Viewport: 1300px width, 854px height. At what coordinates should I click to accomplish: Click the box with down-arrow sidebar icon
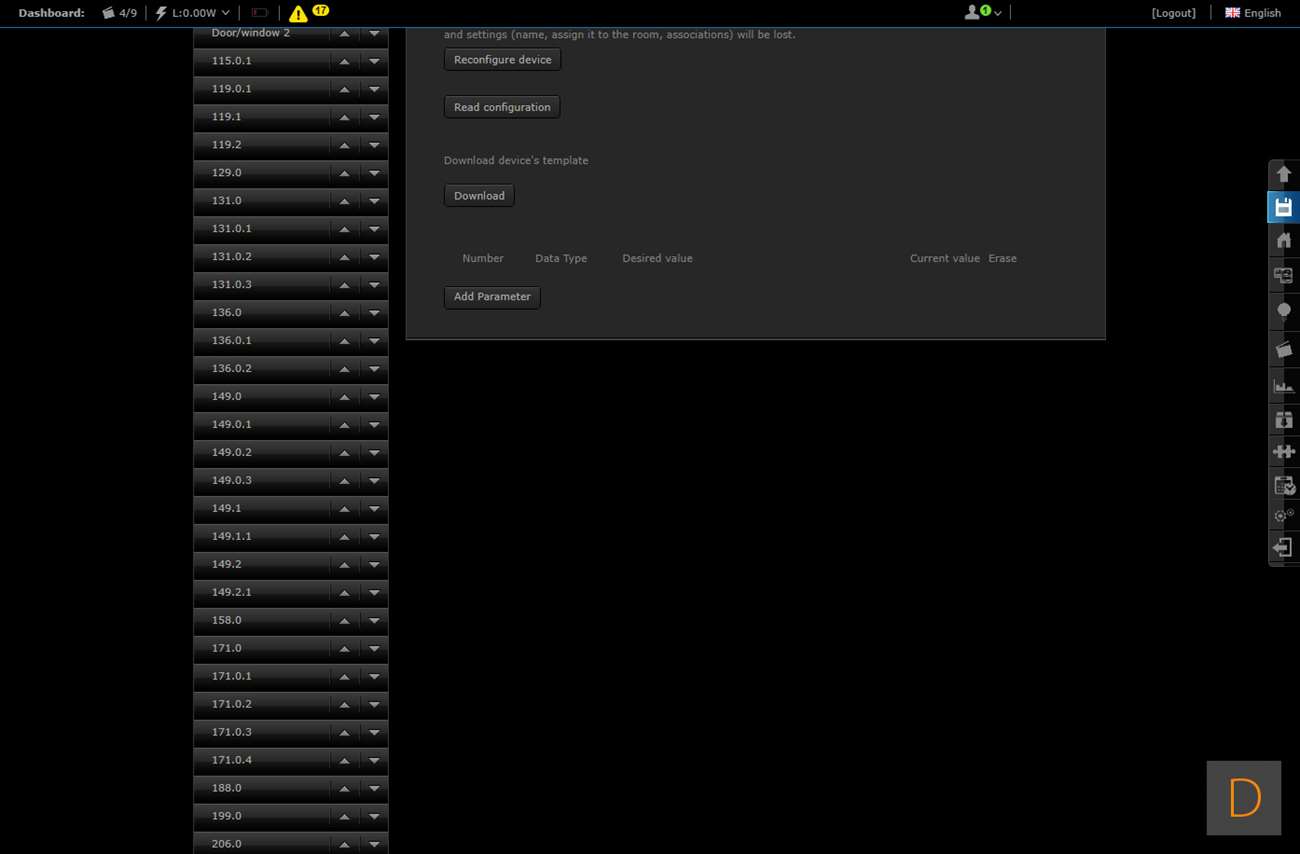click(x=1284, y=420)
